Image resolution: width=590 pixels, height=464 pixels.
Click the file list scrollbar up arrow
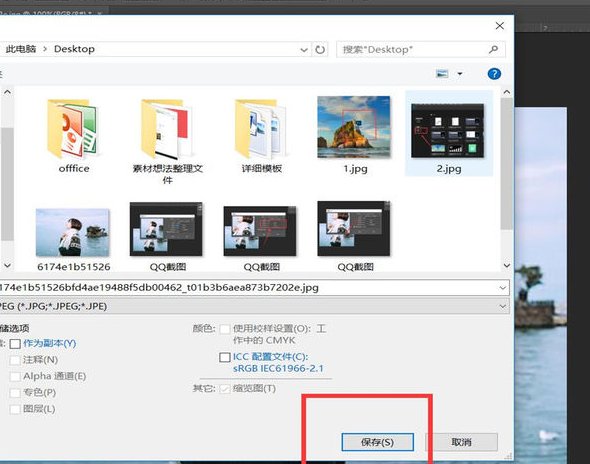point(507,92)
